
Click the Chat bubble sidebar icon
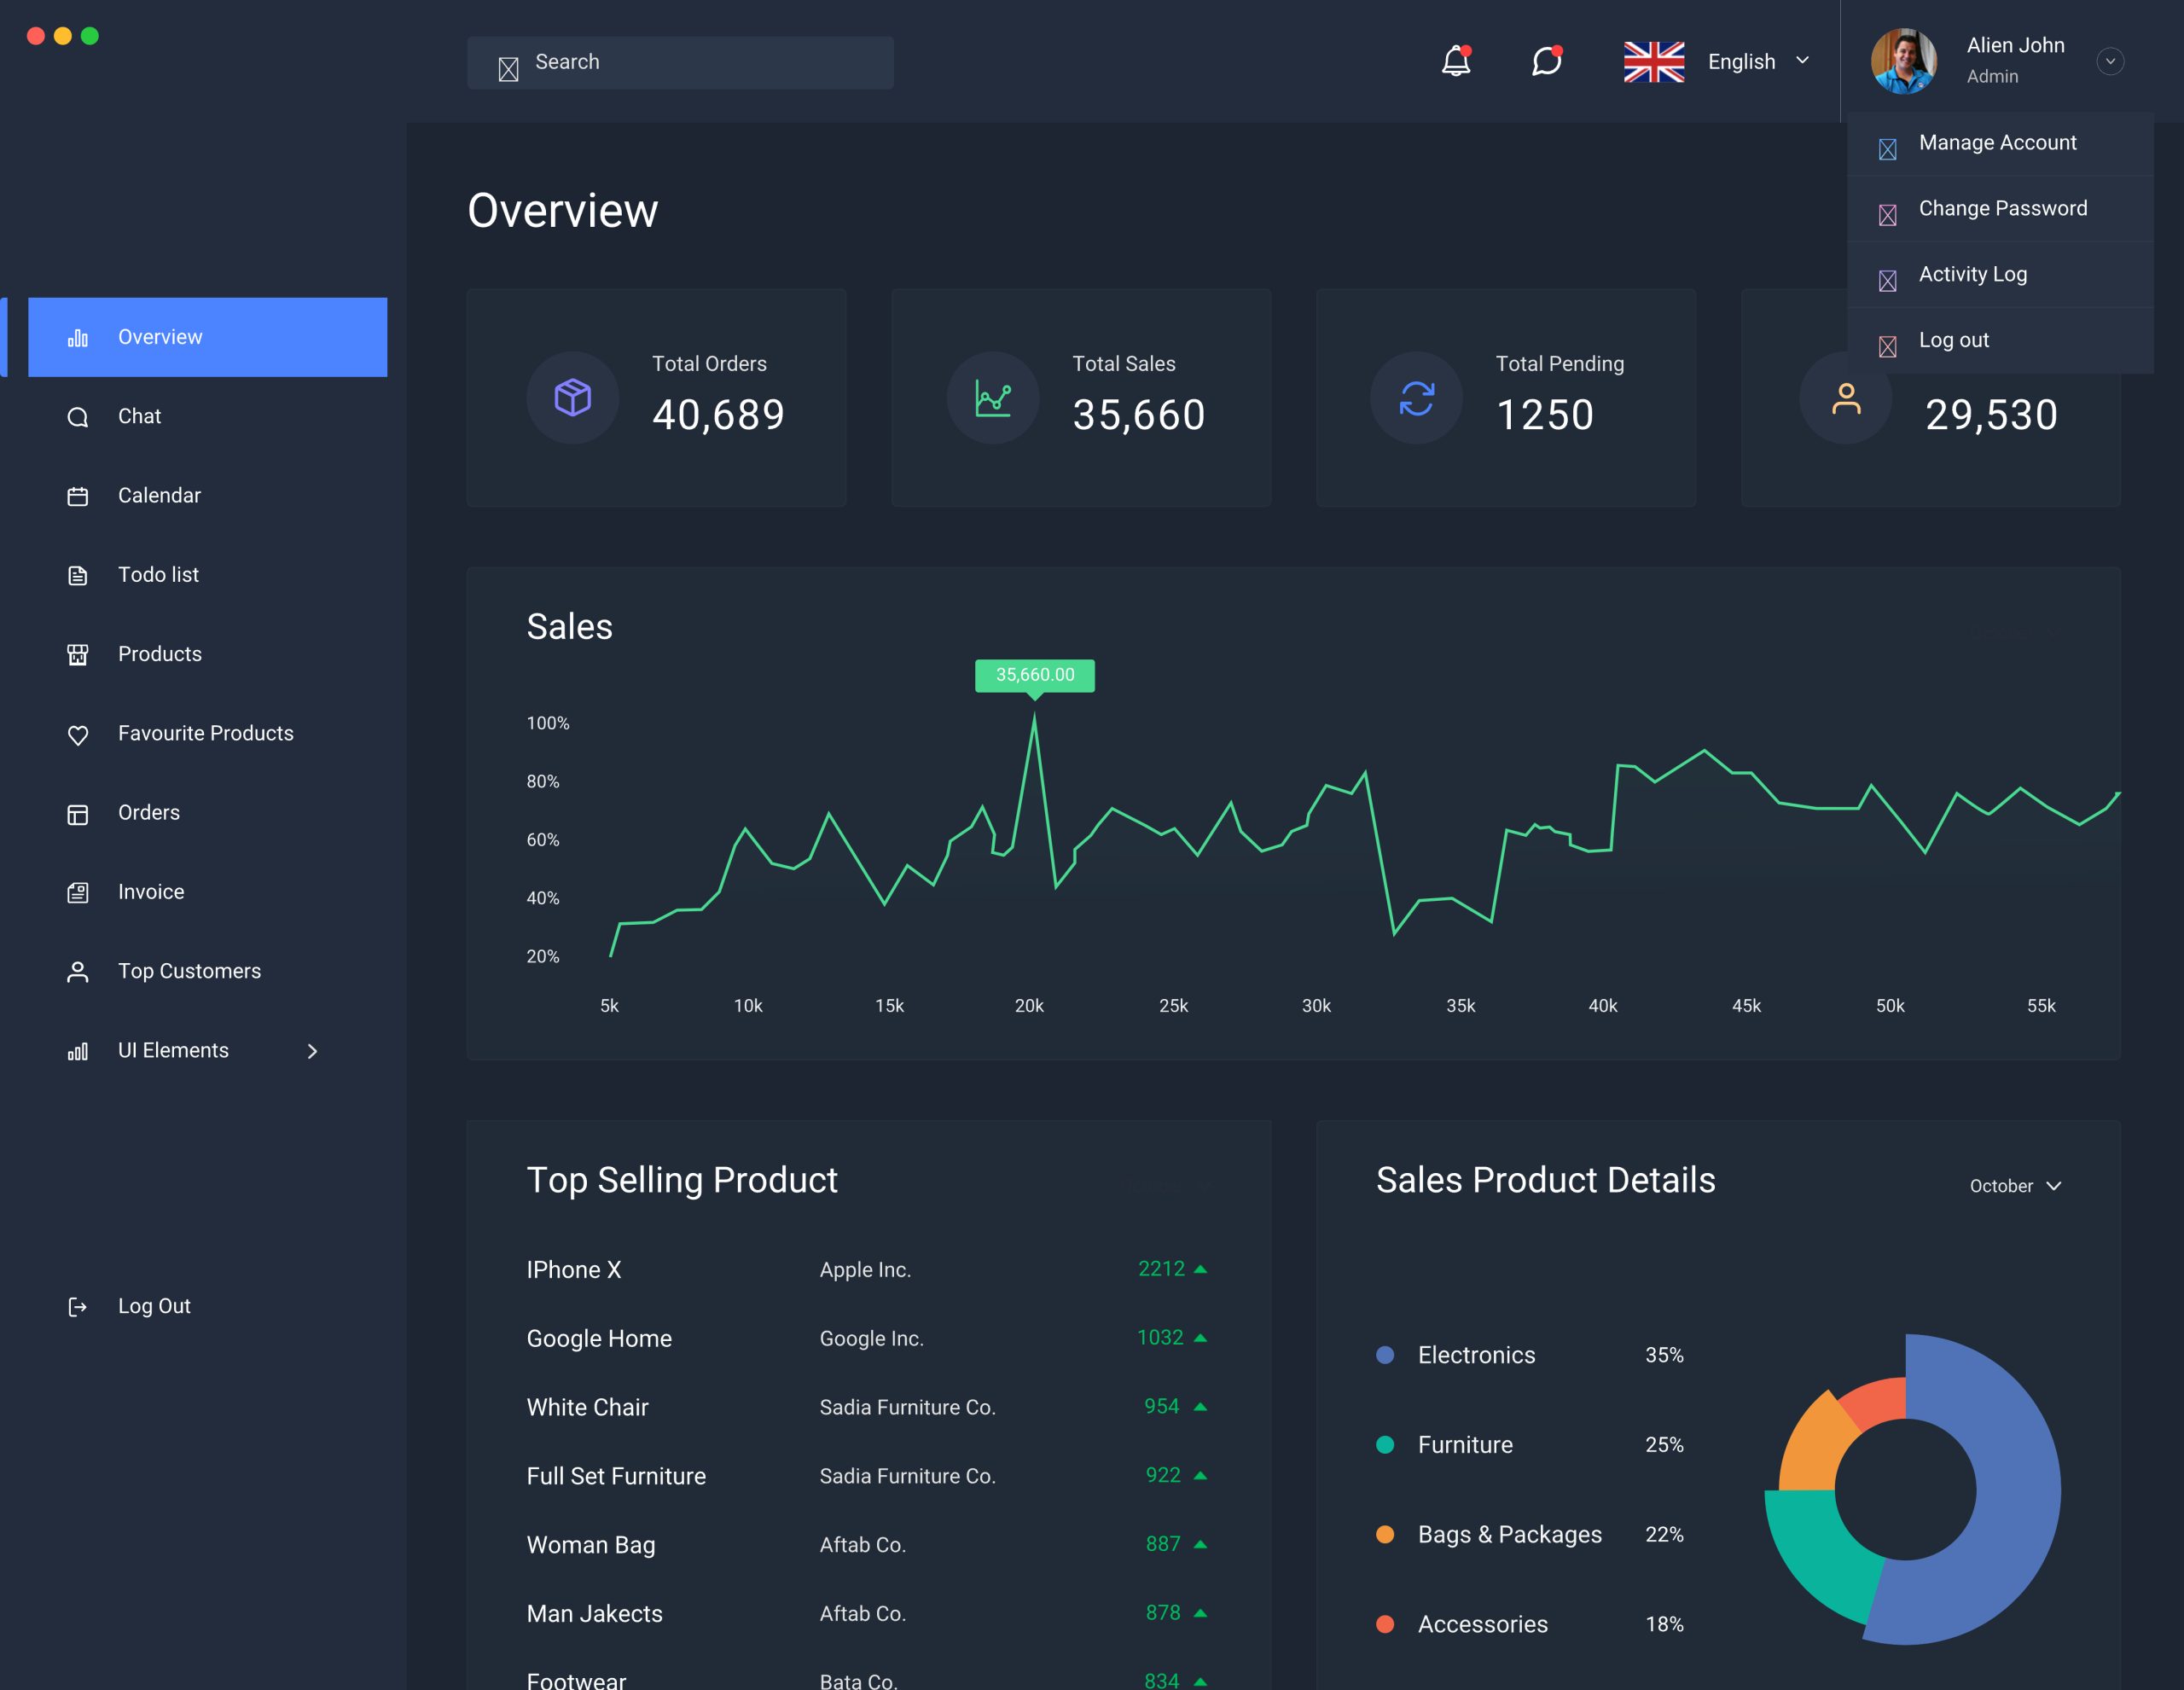tap(78, 417)
